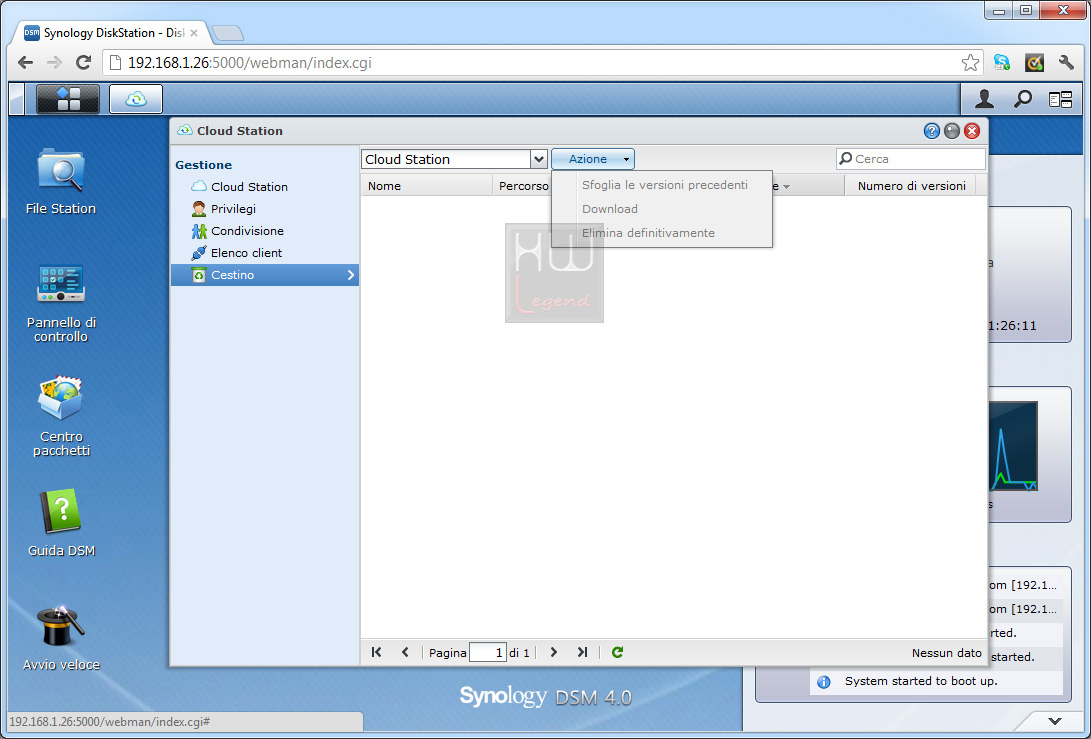Go to previous page arrow
The width and height of the screenshot is (1091, 739).
[405, 652]
